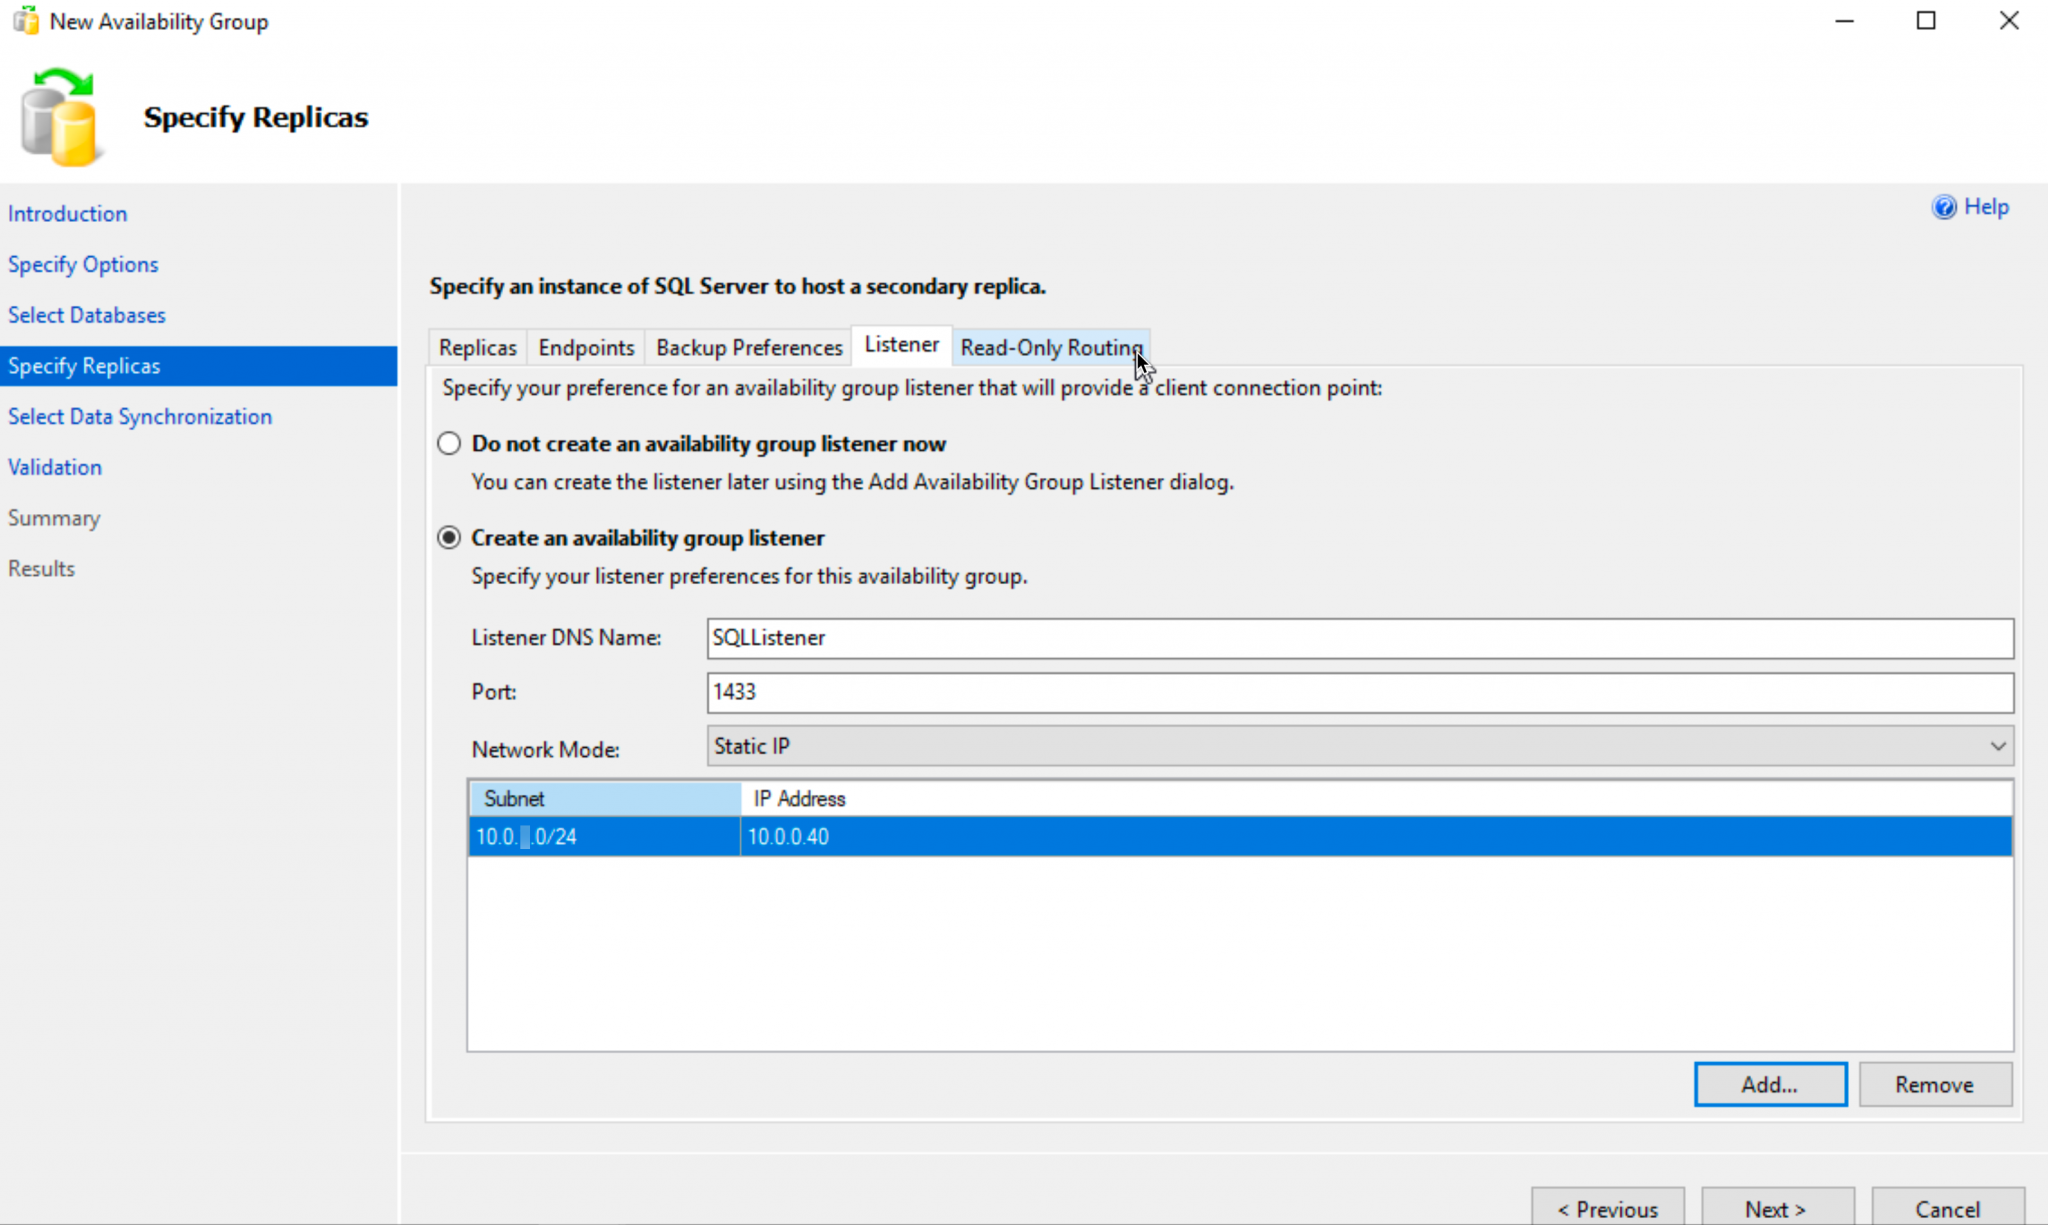Open the Endpoints tab
This screenshot has height=1225, width=2048.
pos(586,348)
